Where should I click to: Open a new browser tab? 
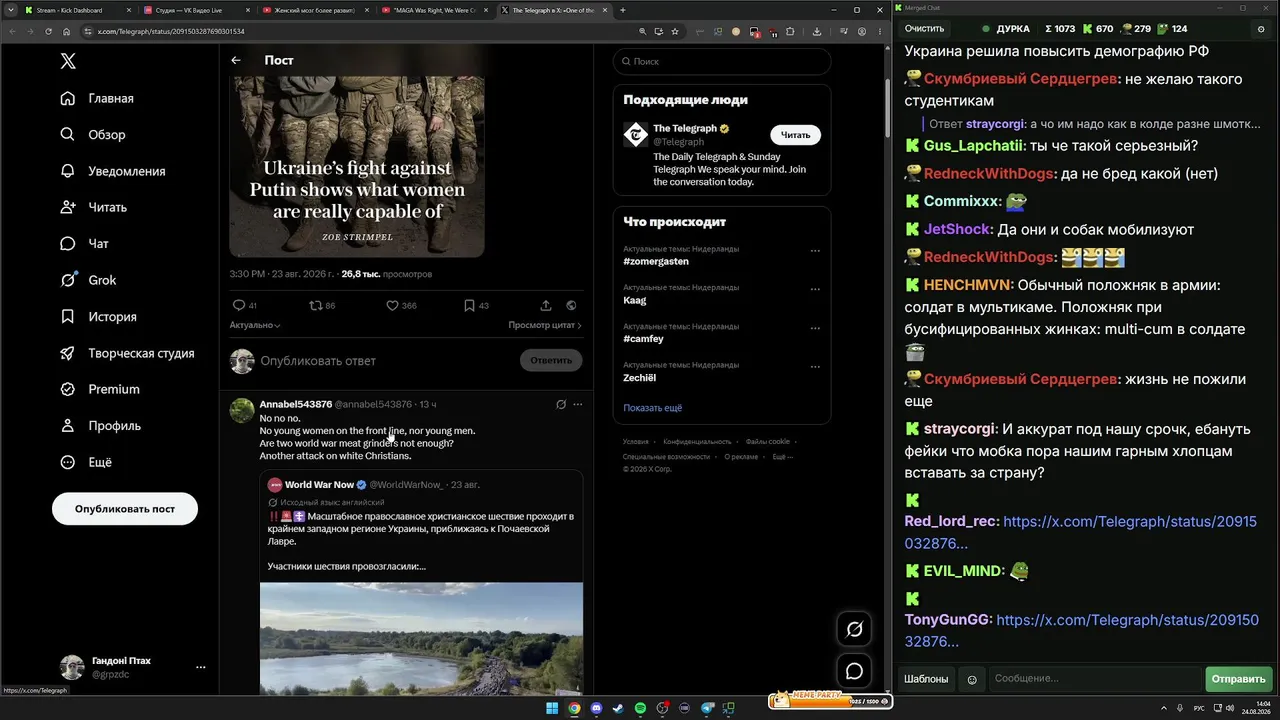pyautogui.click(x=623, y=10)
